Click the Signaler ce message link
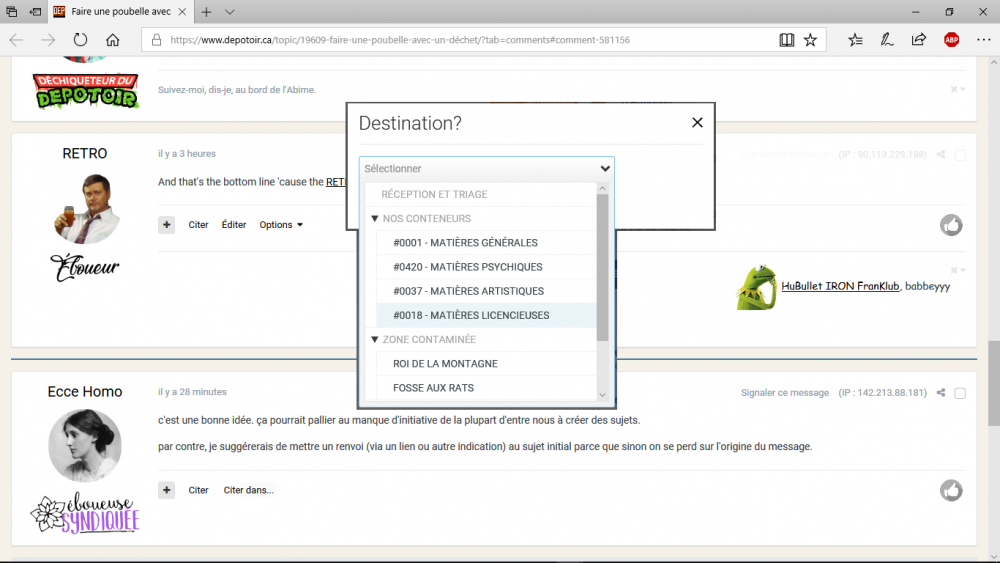This screenshot has width=1000, height=563. 784,393
